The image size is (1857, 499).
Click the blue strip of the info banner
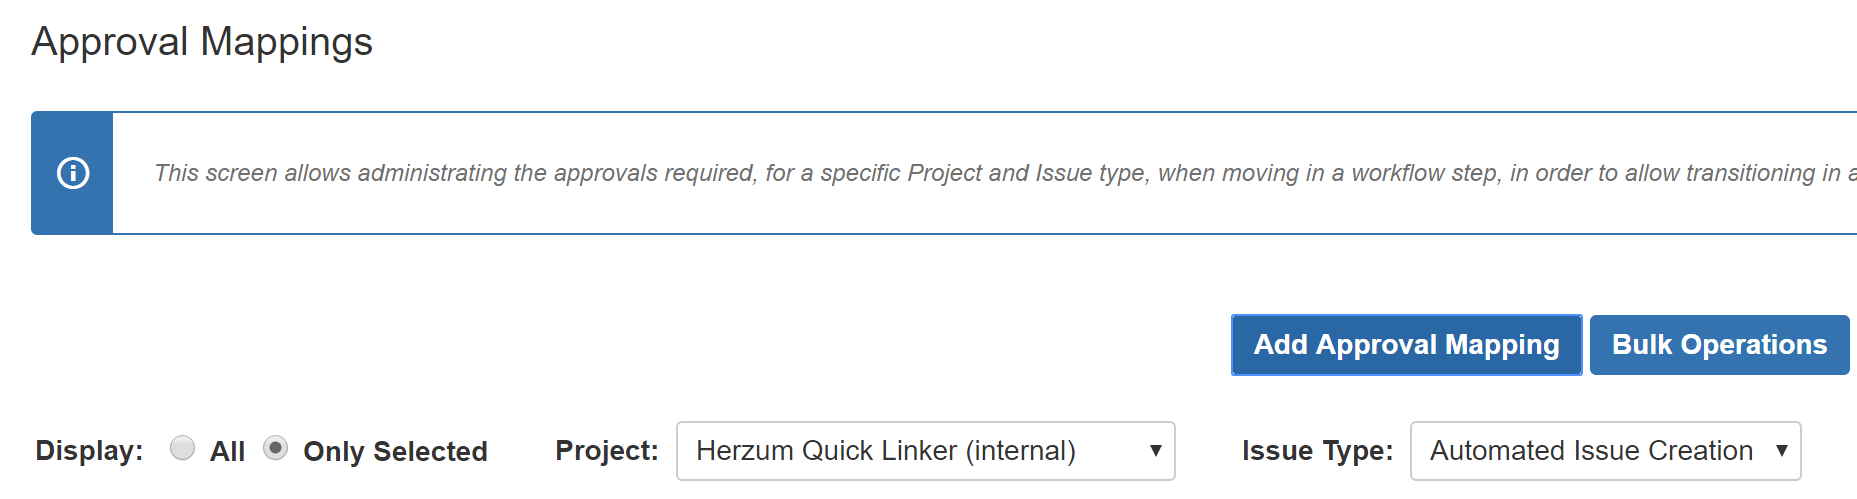pyautogui.click(x=73, y=210)
